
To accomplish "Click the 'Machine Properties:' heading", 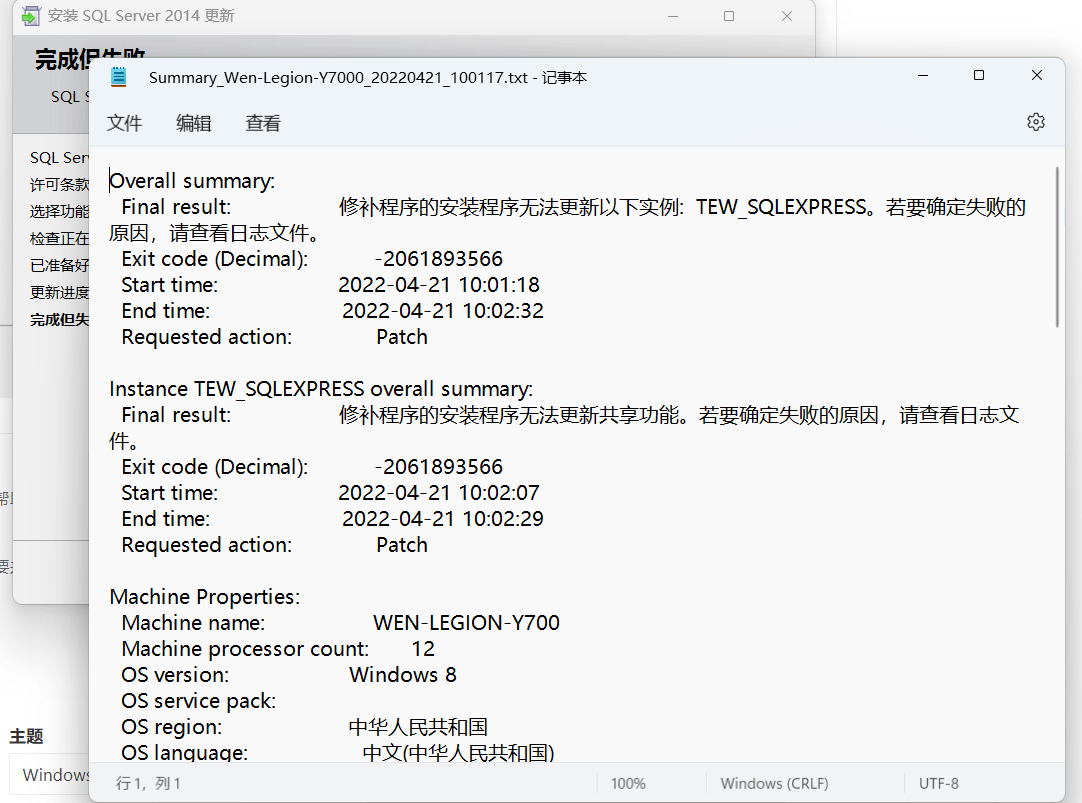I will 205,597.
